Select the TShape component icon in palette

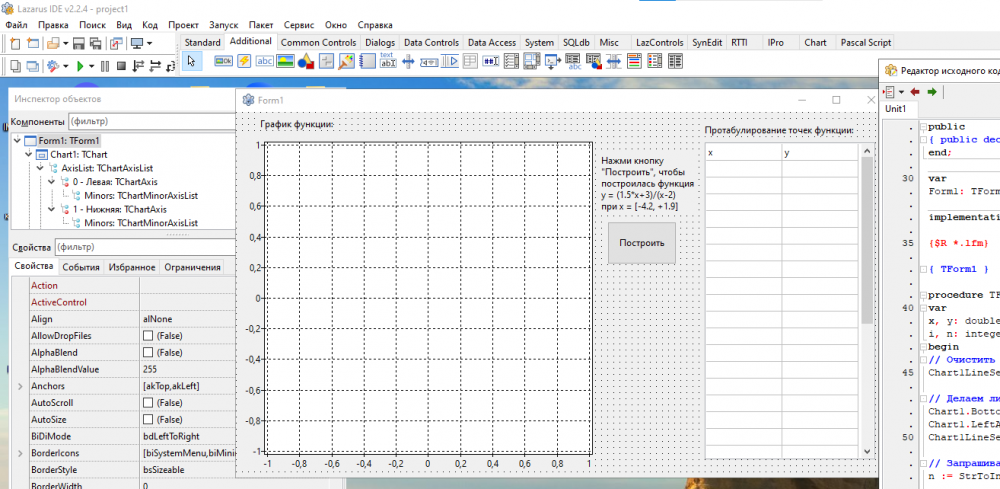point(306,62)
